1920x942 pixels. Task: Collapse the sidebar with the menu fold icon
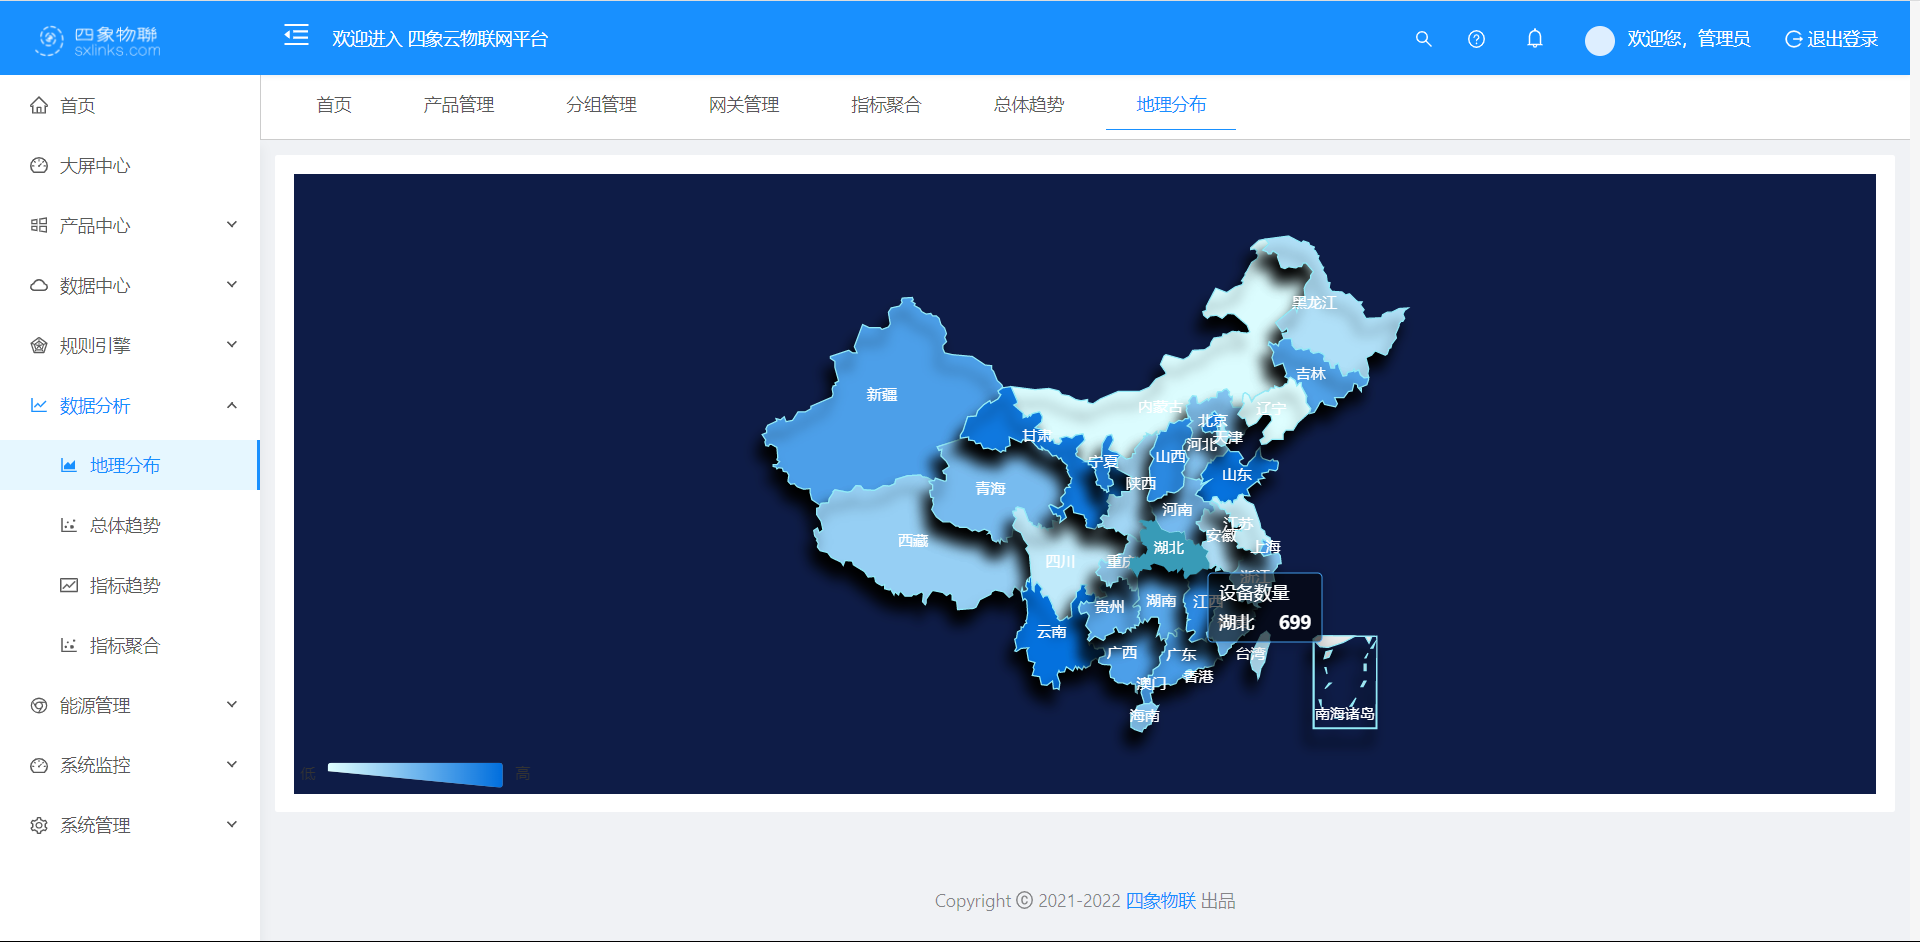tap(296, 37)
